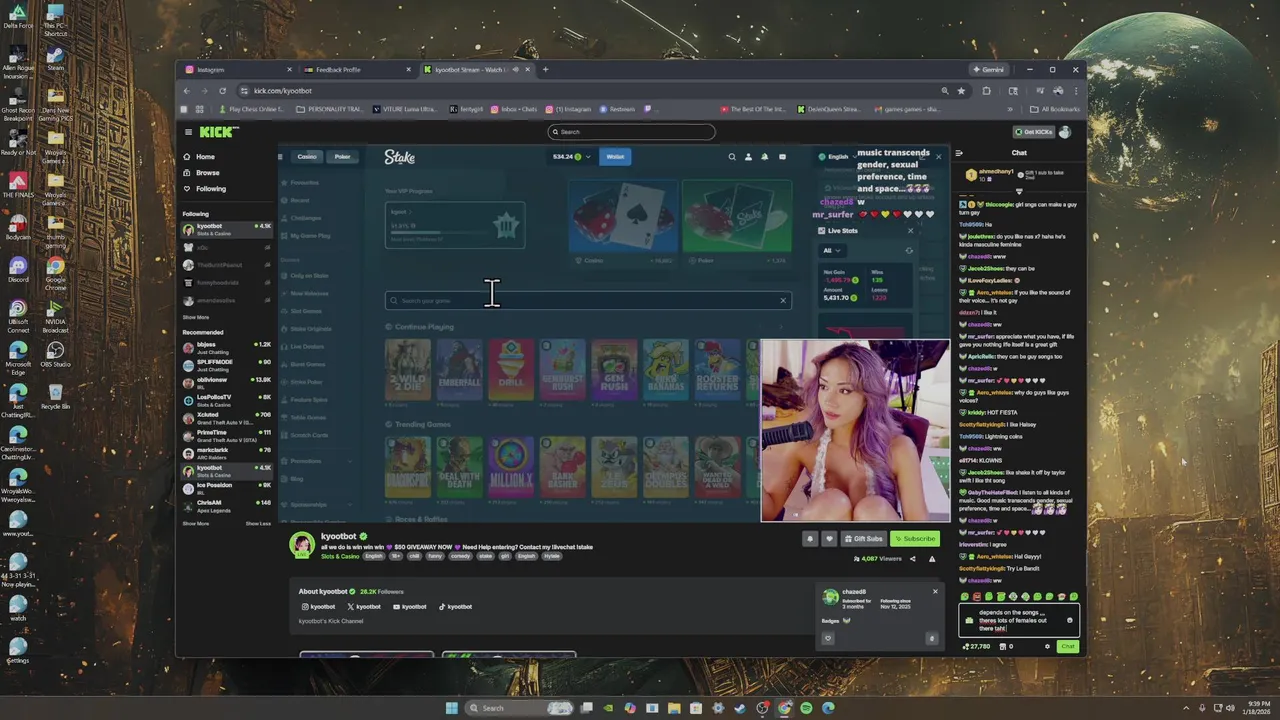This screenshot has height=720, width=1280.
Task: Click Windows Start button
Action: coord(451,708)
